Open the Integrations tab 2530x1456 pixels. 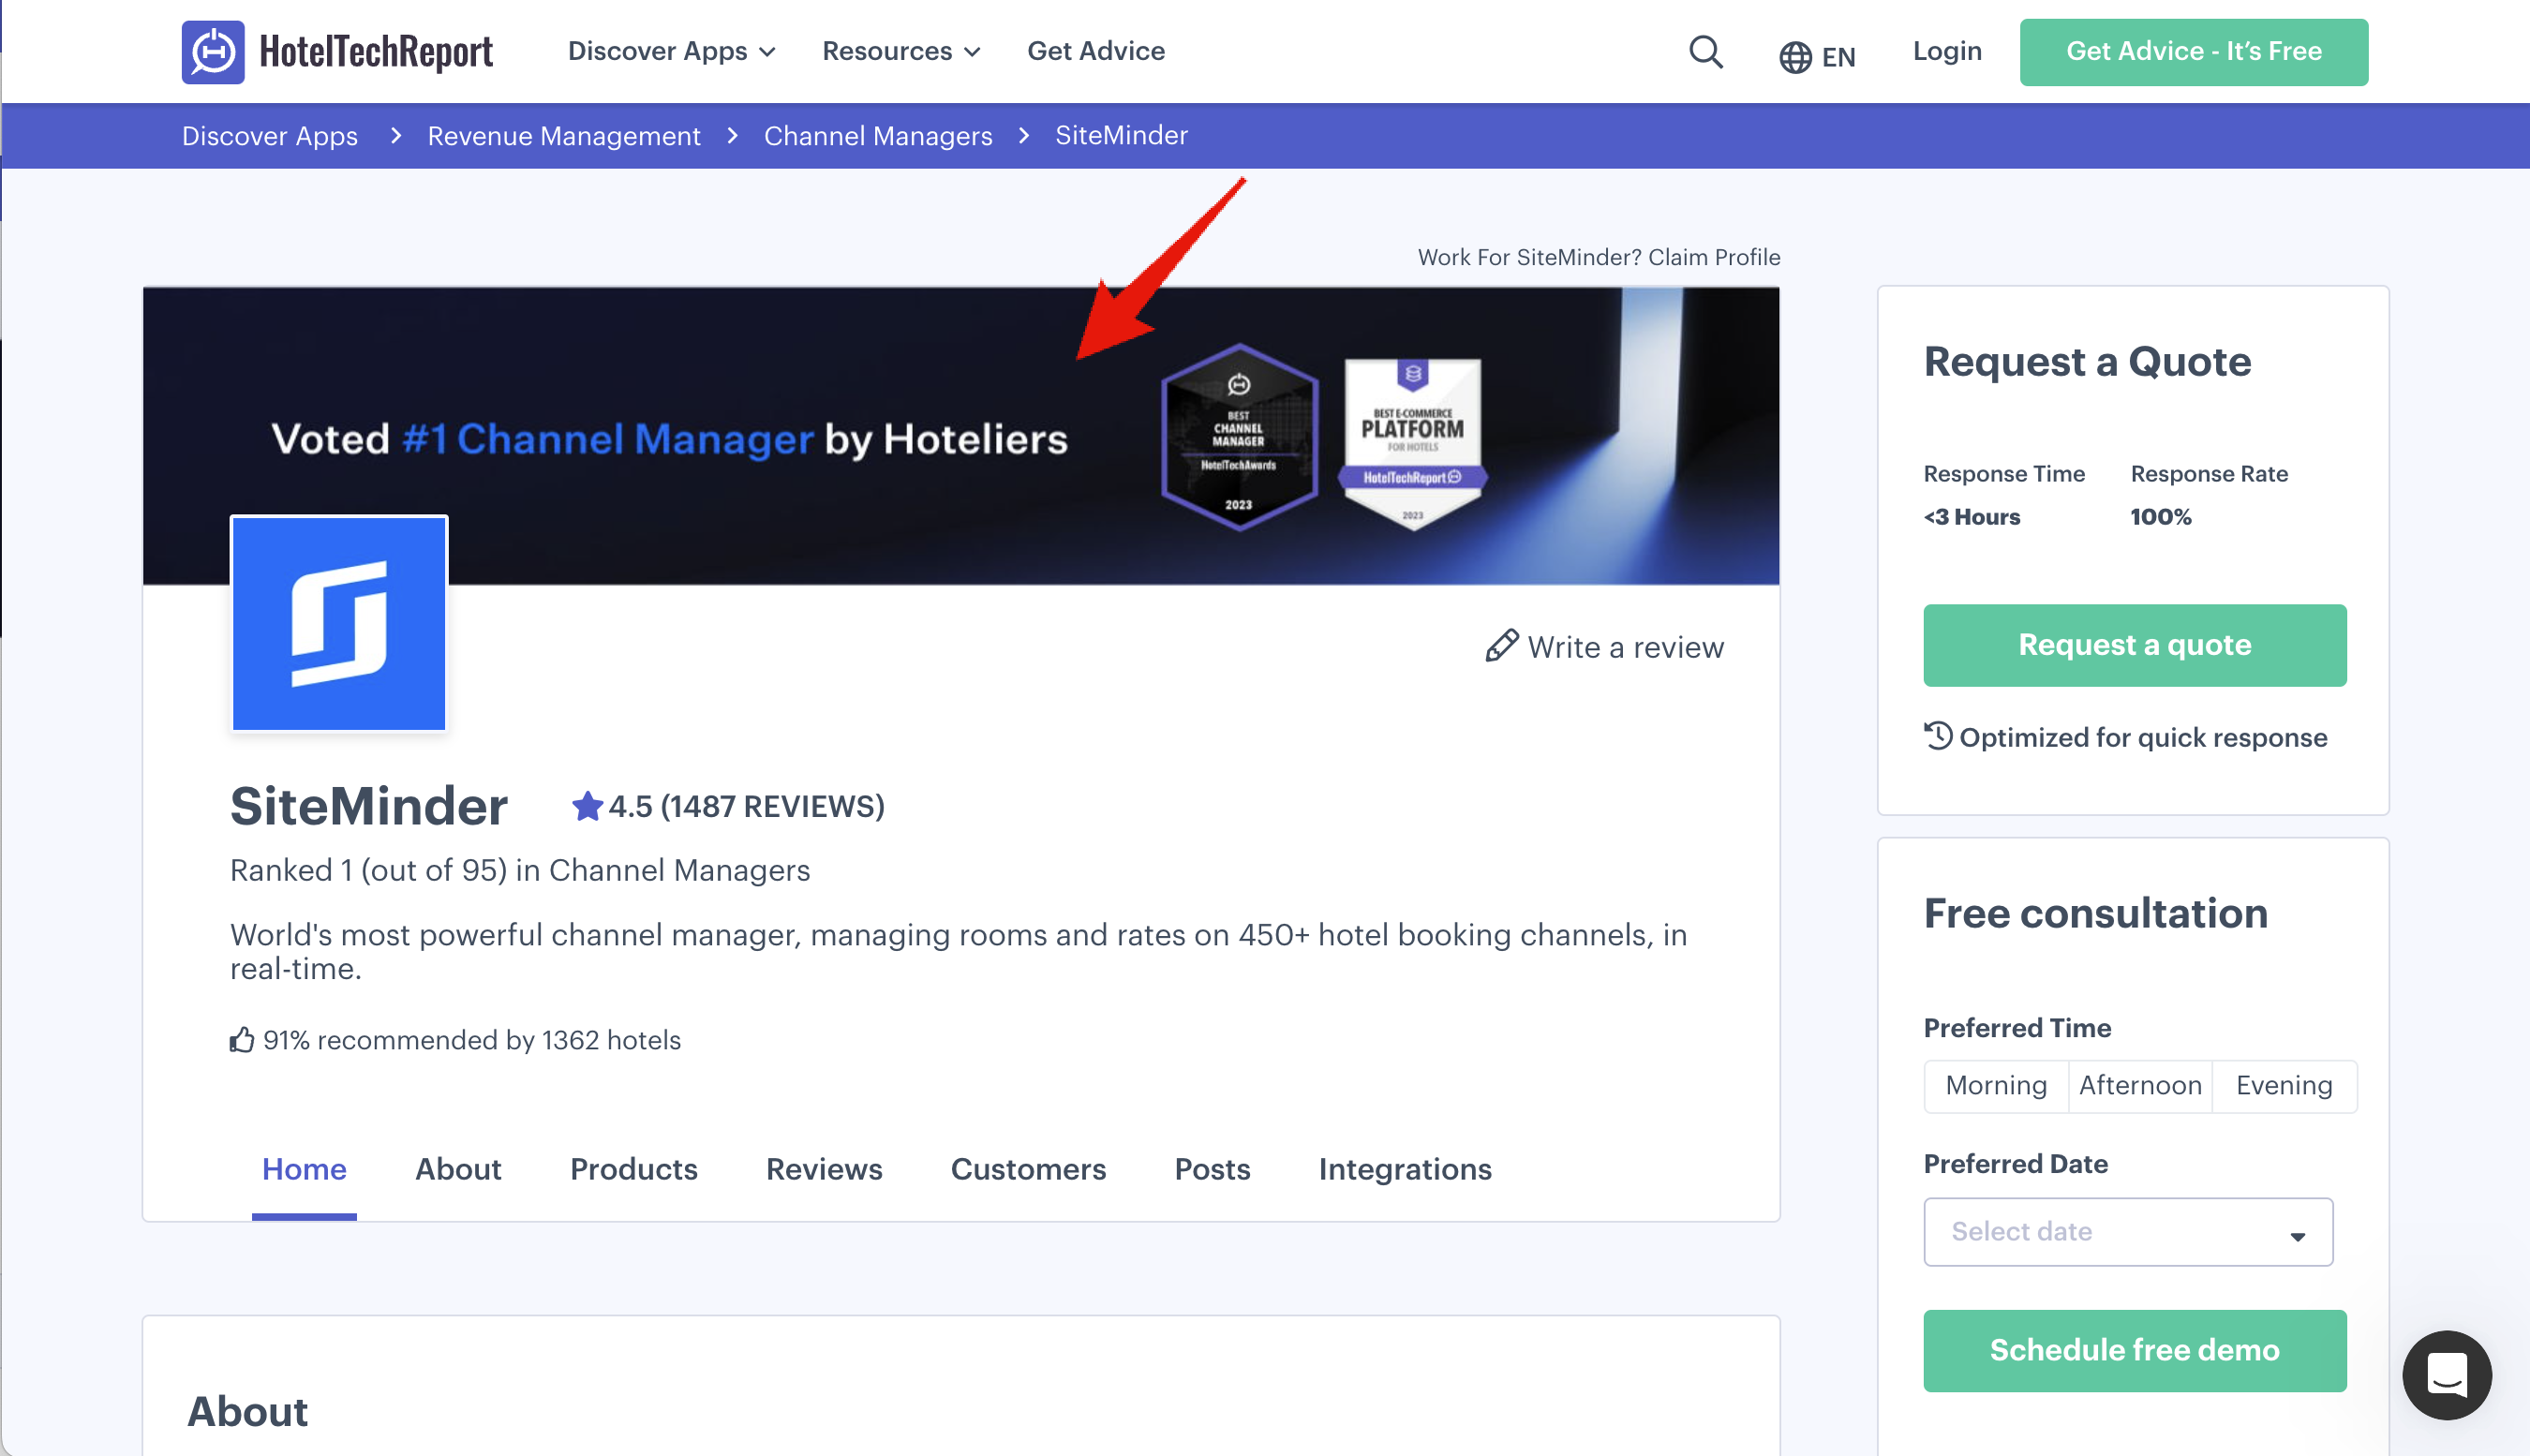pyautogui.click(x=1404, y=1169)
